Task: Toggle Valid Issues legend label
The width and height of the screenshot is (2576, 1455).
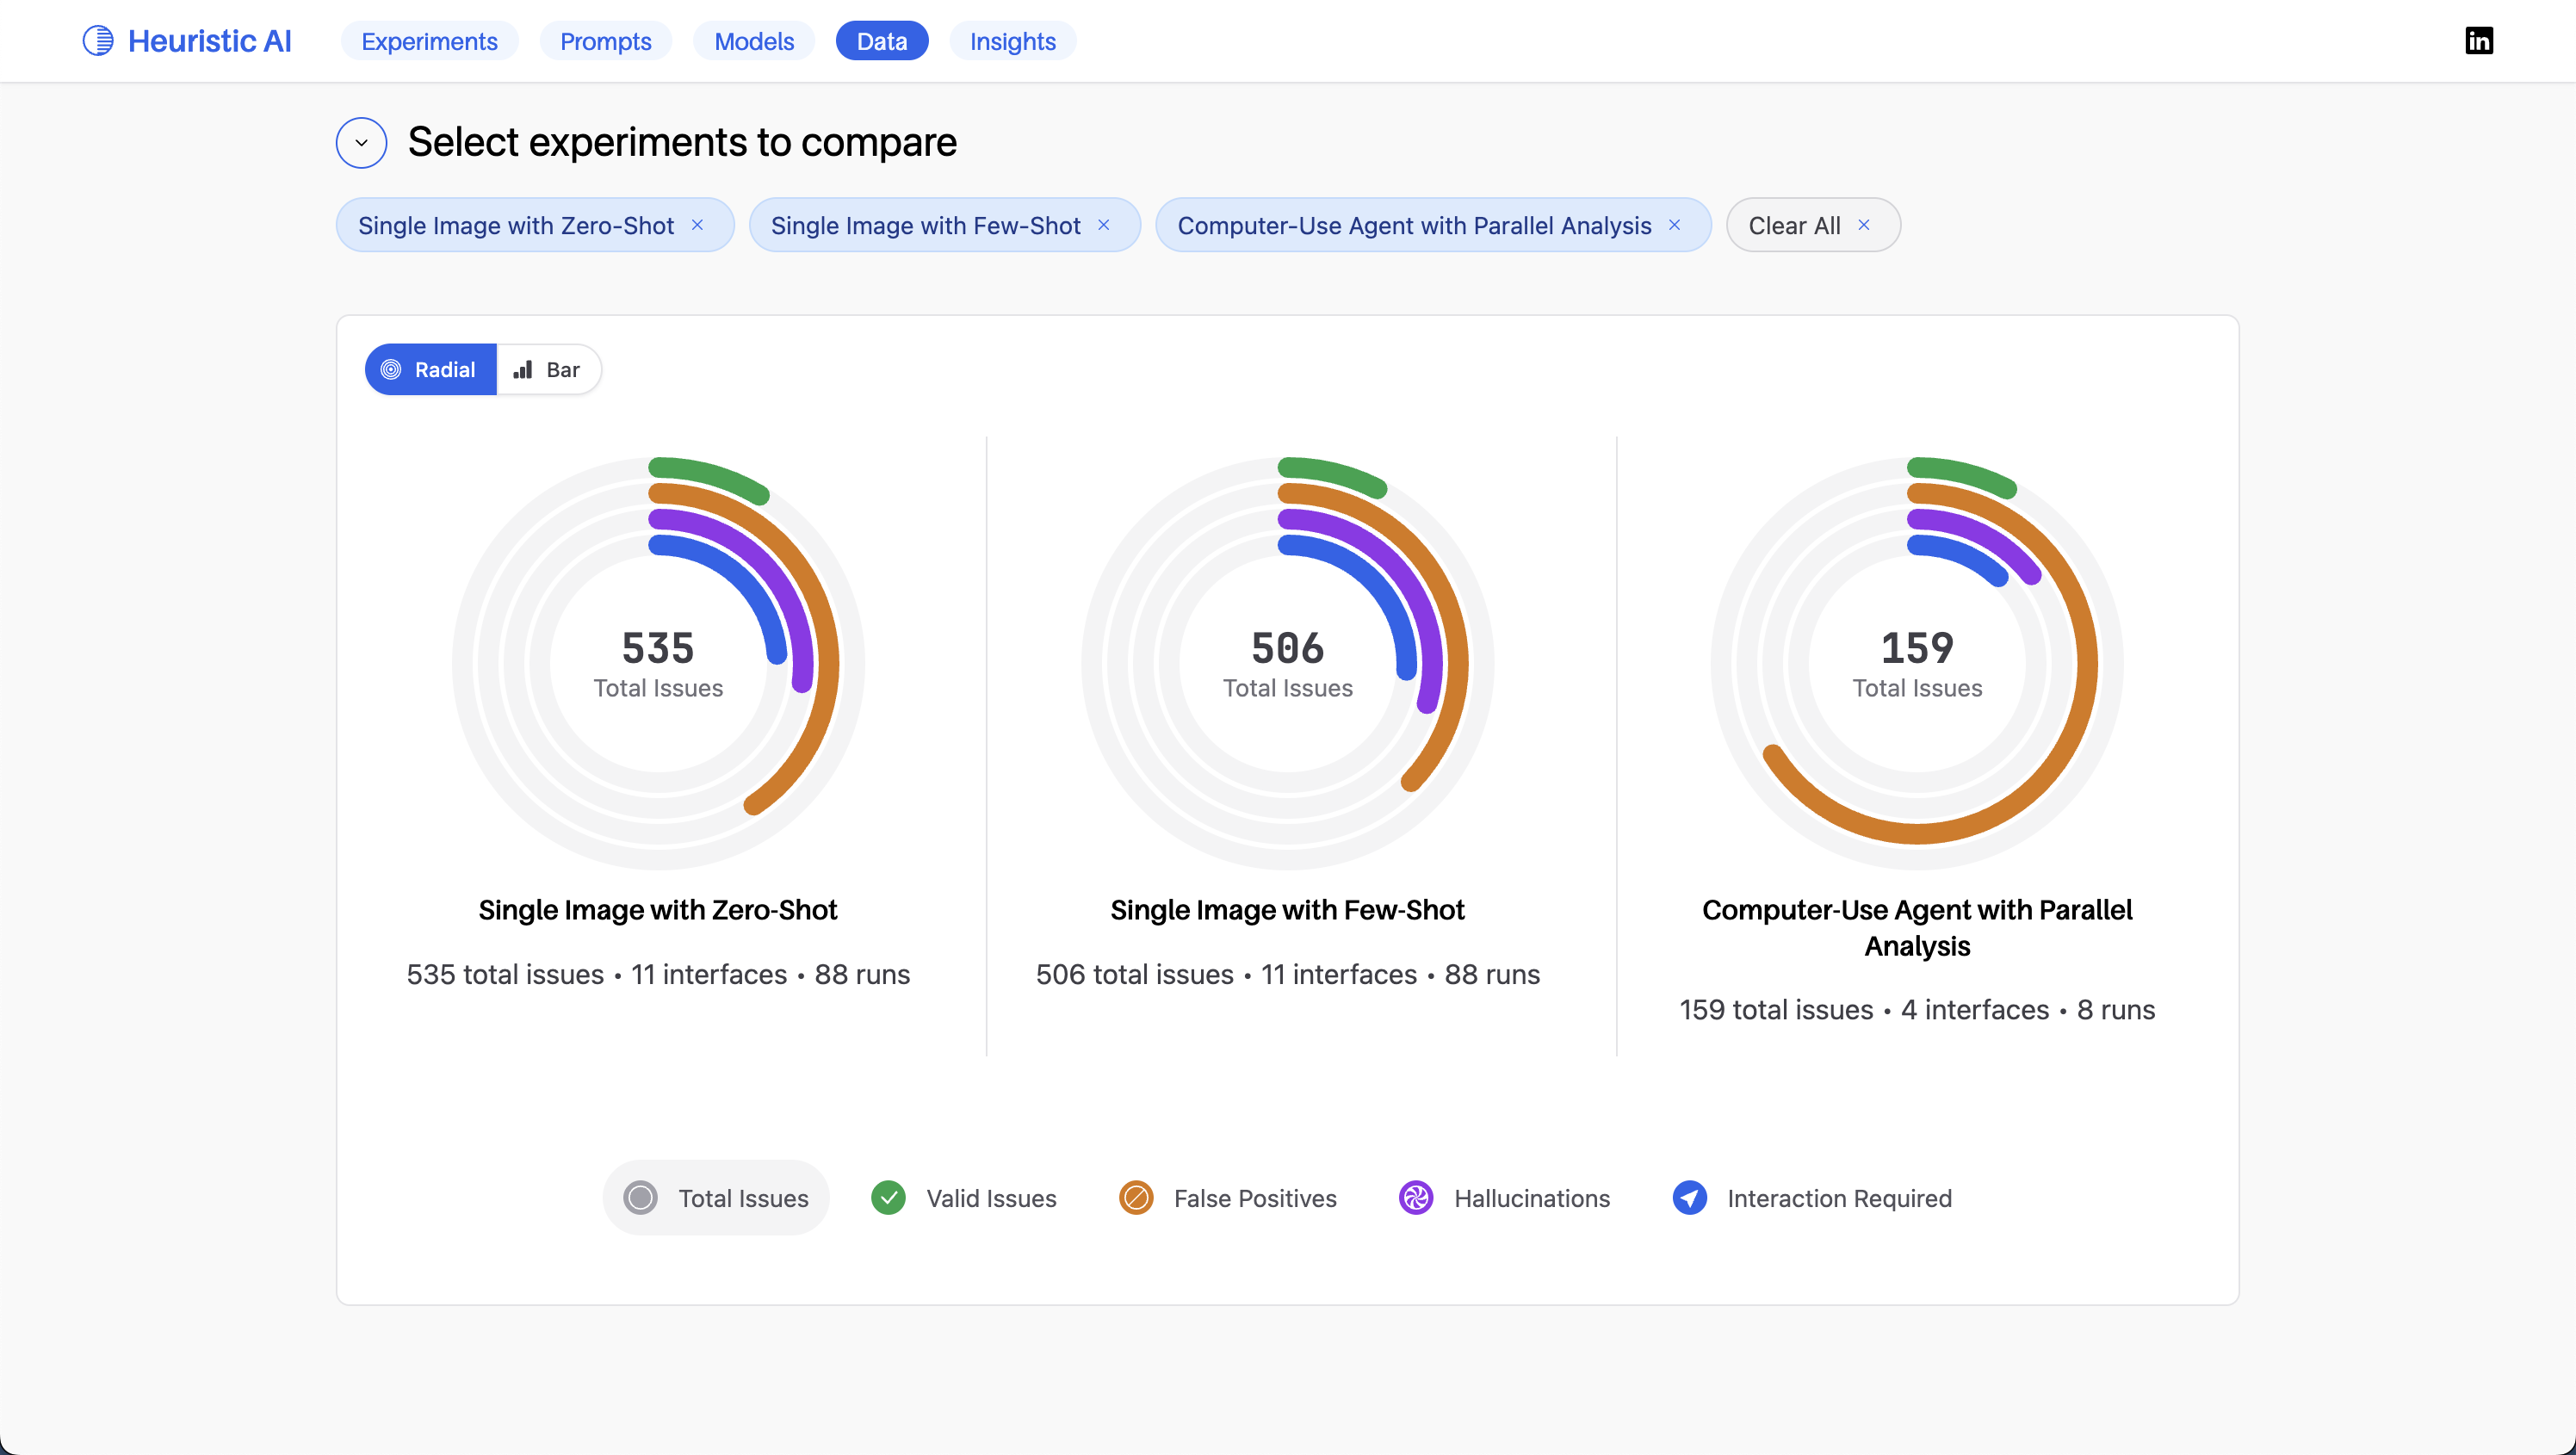Action: click(x=991, y=1198)
